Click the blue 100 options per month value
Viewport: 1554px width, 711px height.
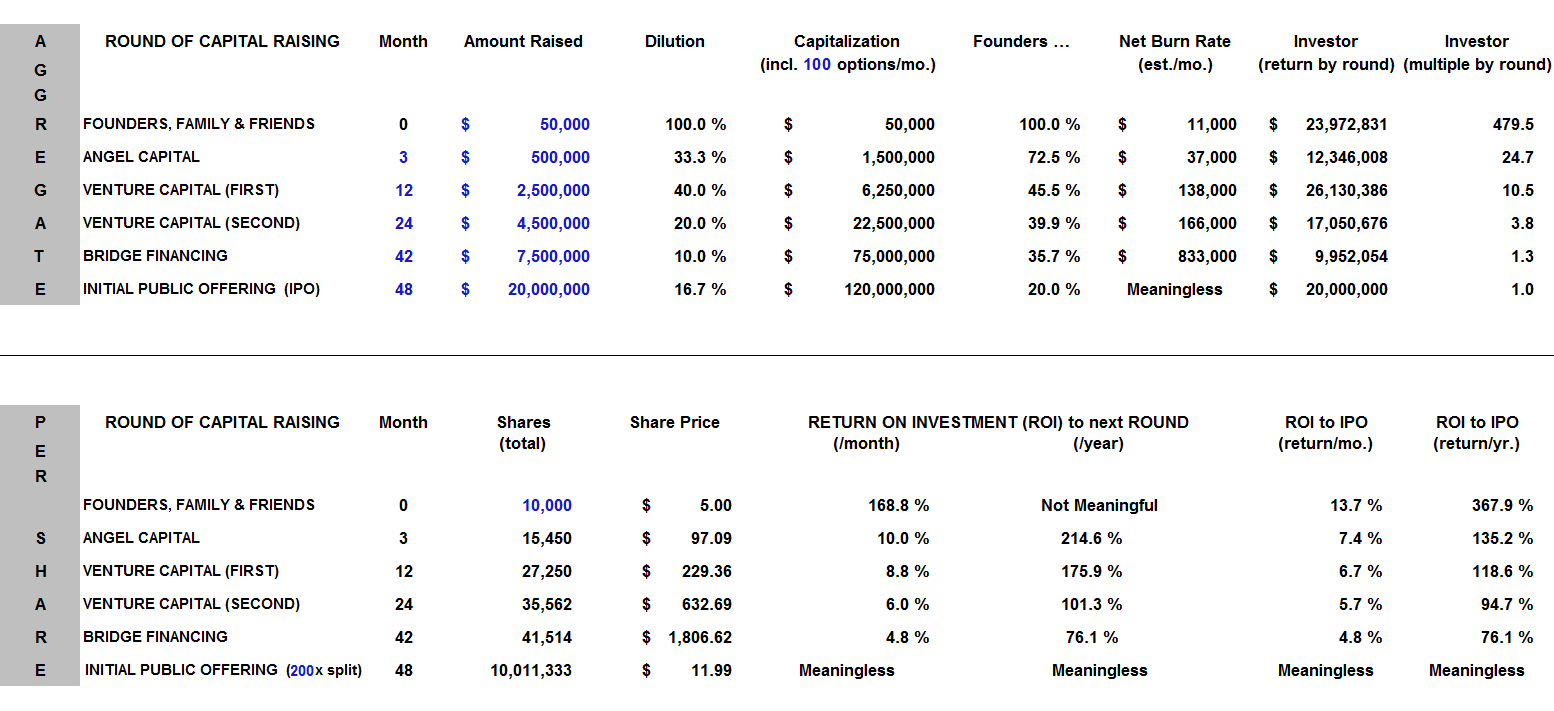tap(817, 65)
